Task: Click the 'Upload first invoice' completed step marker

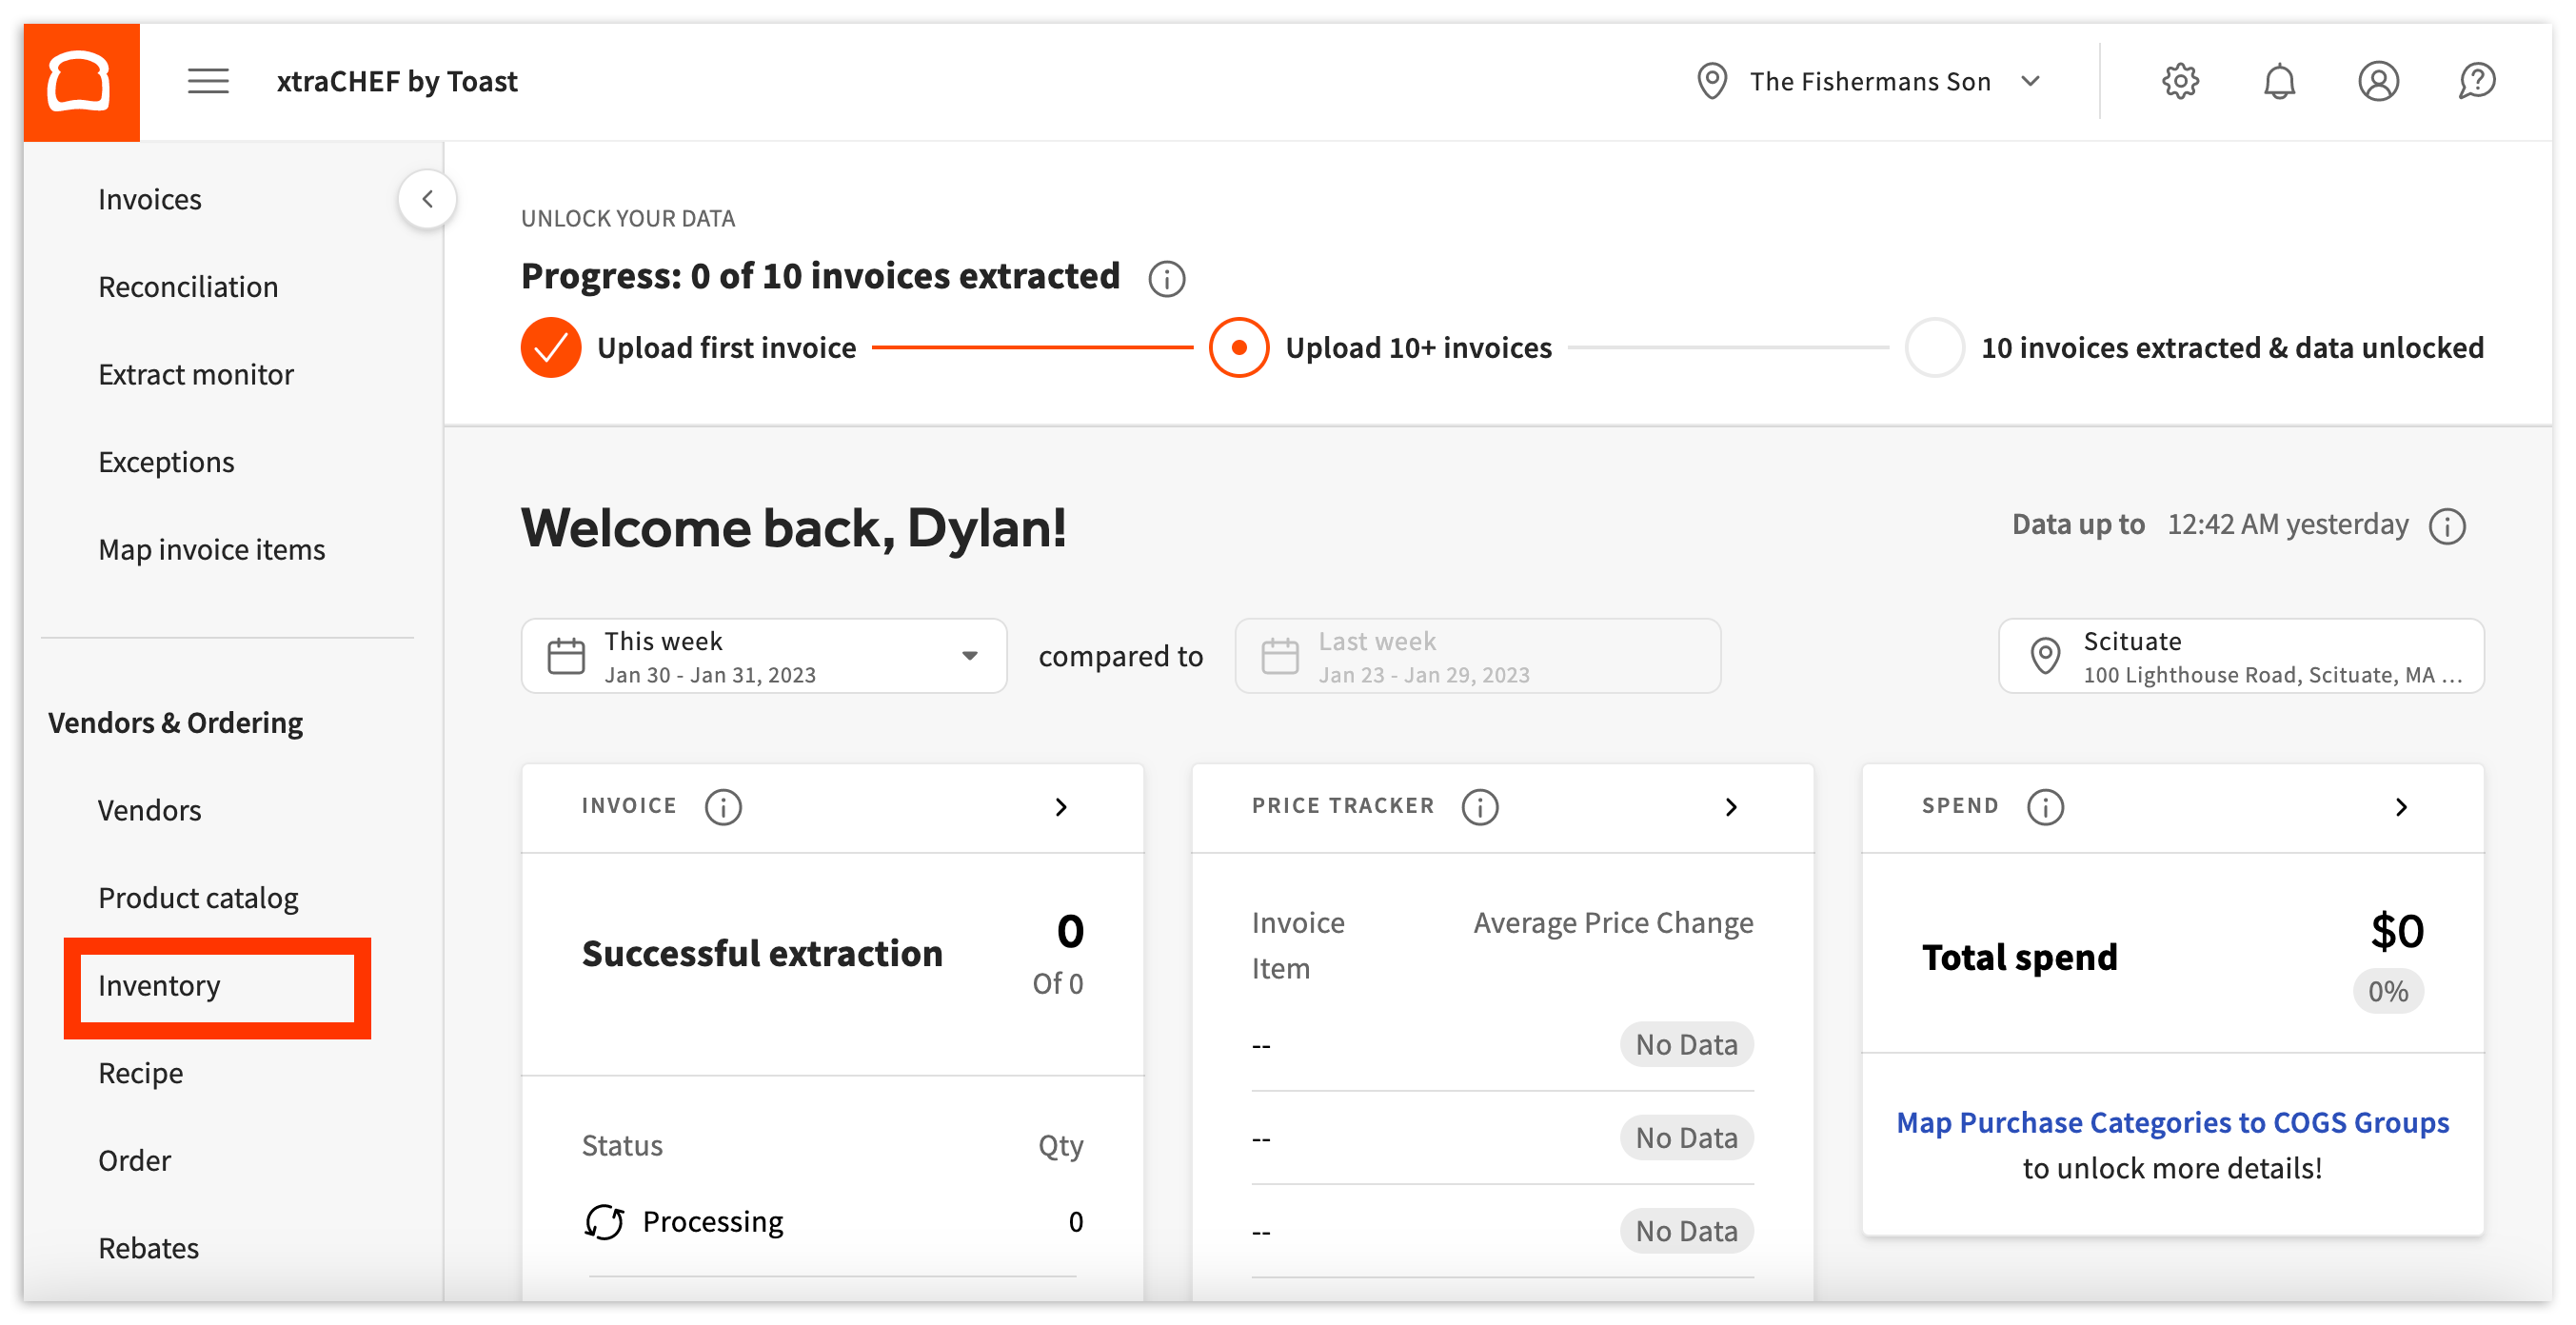Action: click(x=550, y=347)
